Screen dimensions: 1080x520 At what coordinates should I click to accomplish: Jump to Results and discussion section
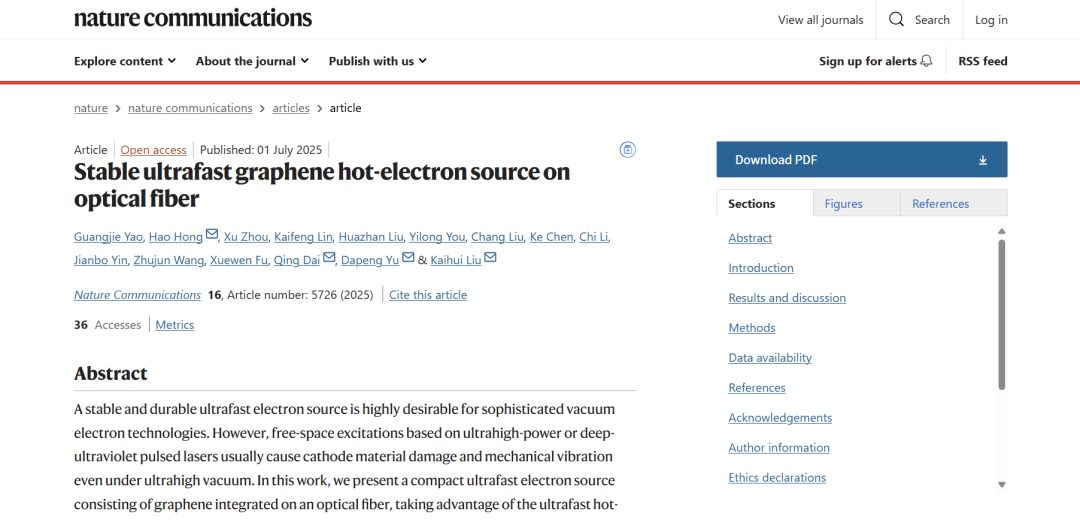787,298
